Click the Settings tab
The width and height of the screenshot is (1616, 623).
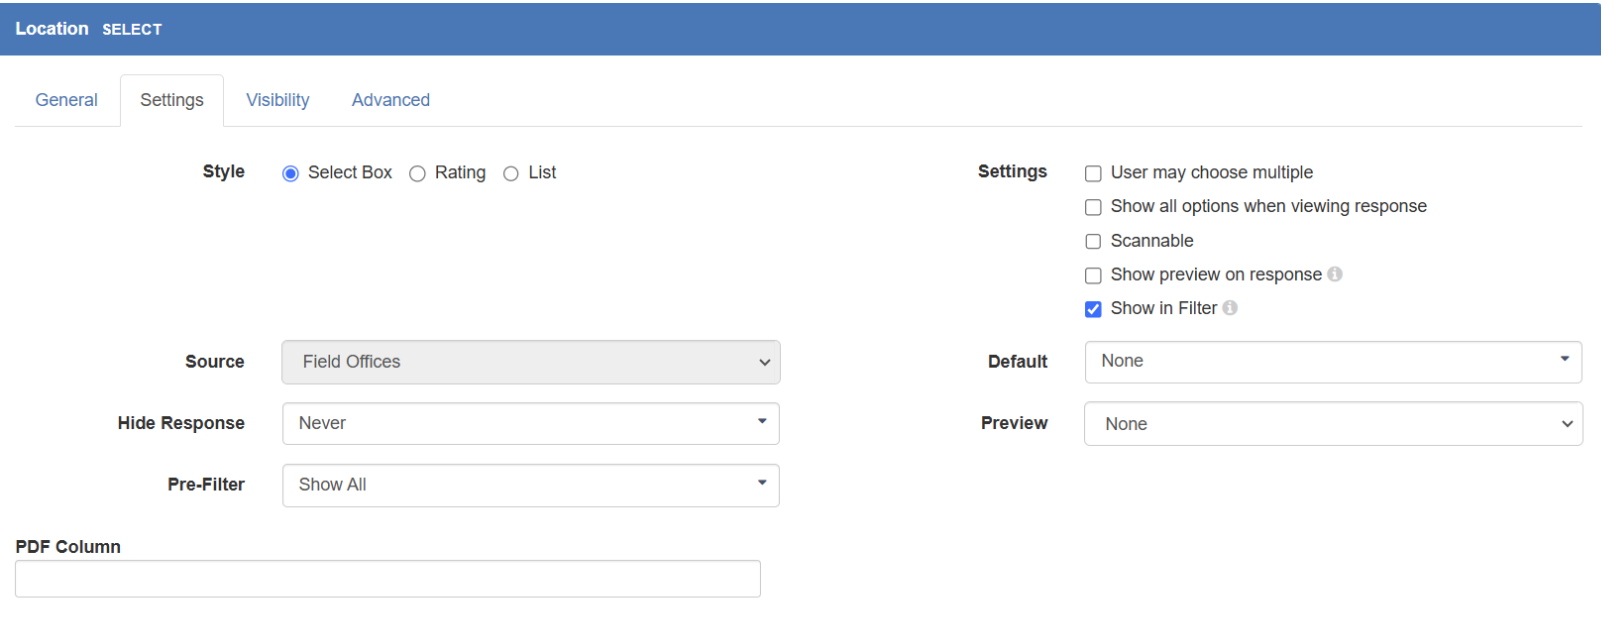point(172,100)
